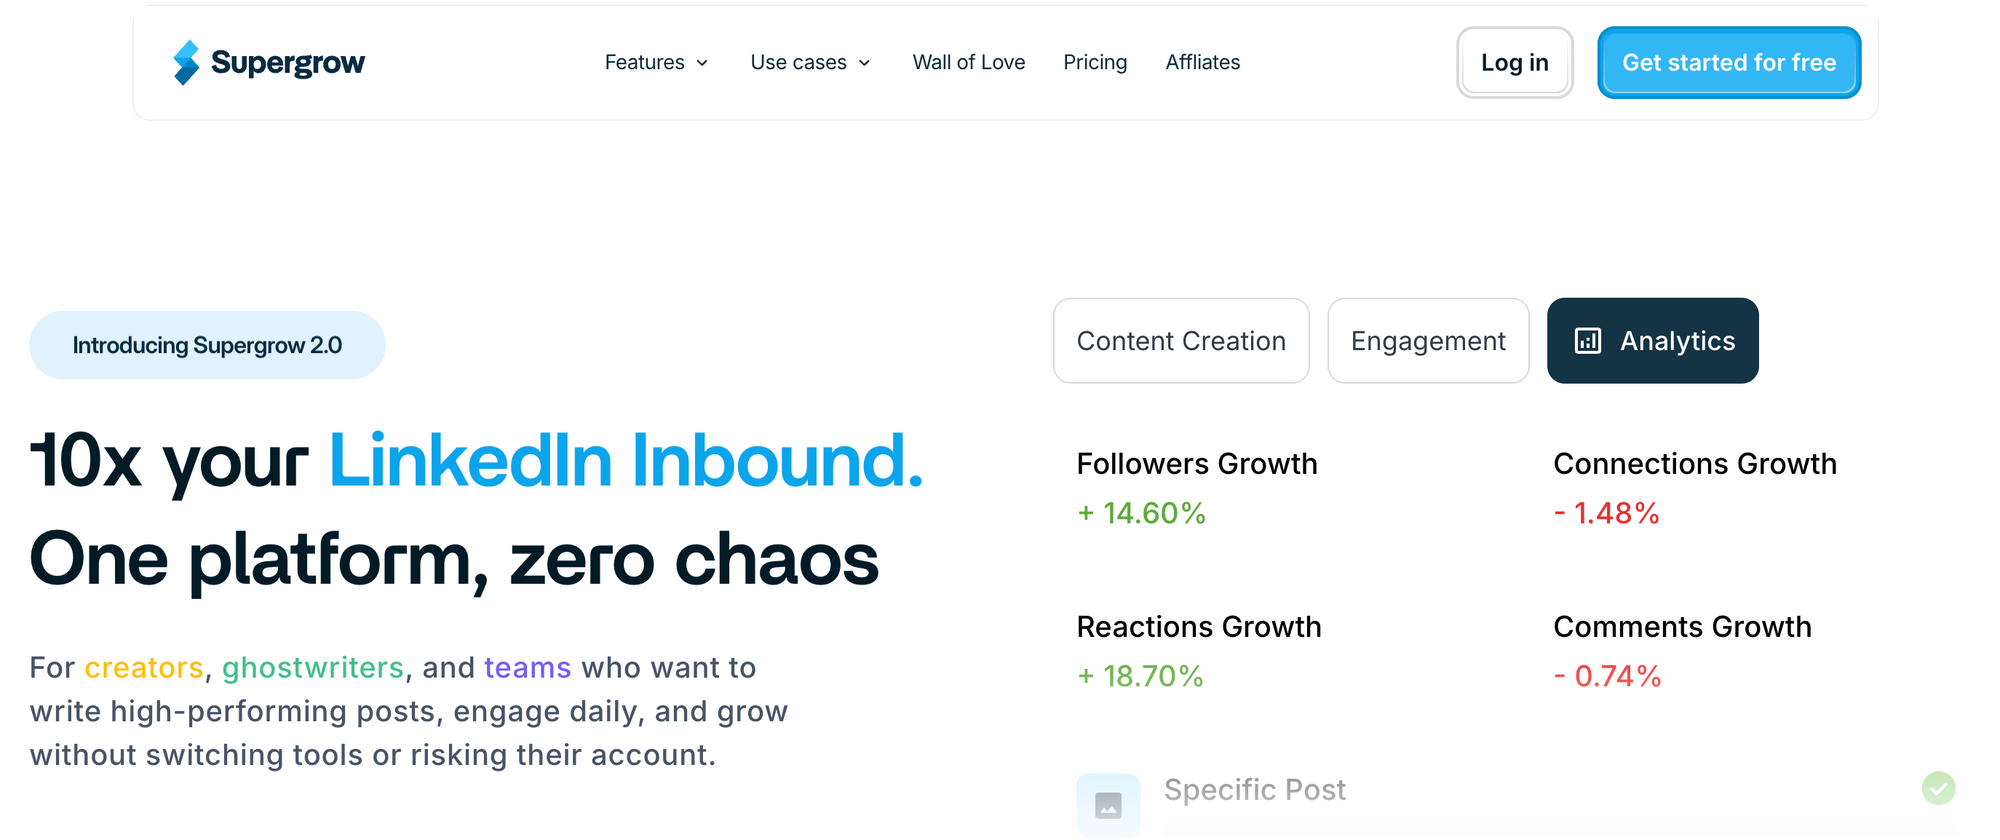
Task: Navigate to Pricing
Action: pyautogui.click(x=1095, y=62)
